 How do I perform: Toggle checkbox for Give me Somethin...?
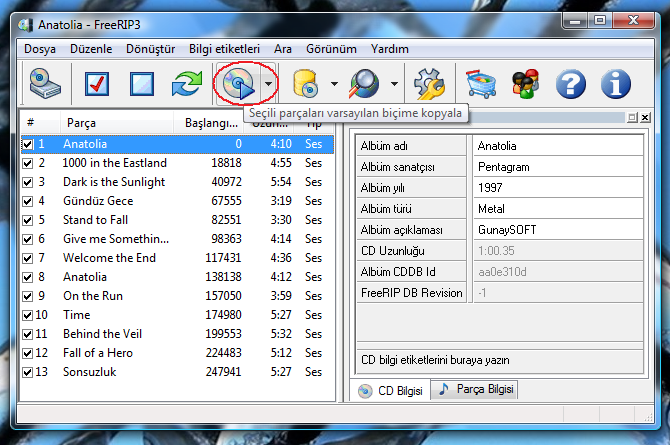[x=28, y=239]
